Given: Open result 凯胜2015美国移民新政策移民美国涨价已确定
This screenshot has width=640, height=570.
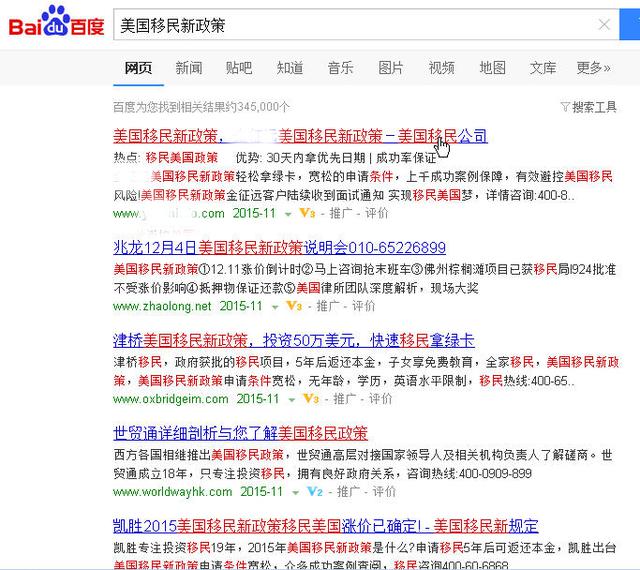Looking at the screenshot, I should click(326, 526).
